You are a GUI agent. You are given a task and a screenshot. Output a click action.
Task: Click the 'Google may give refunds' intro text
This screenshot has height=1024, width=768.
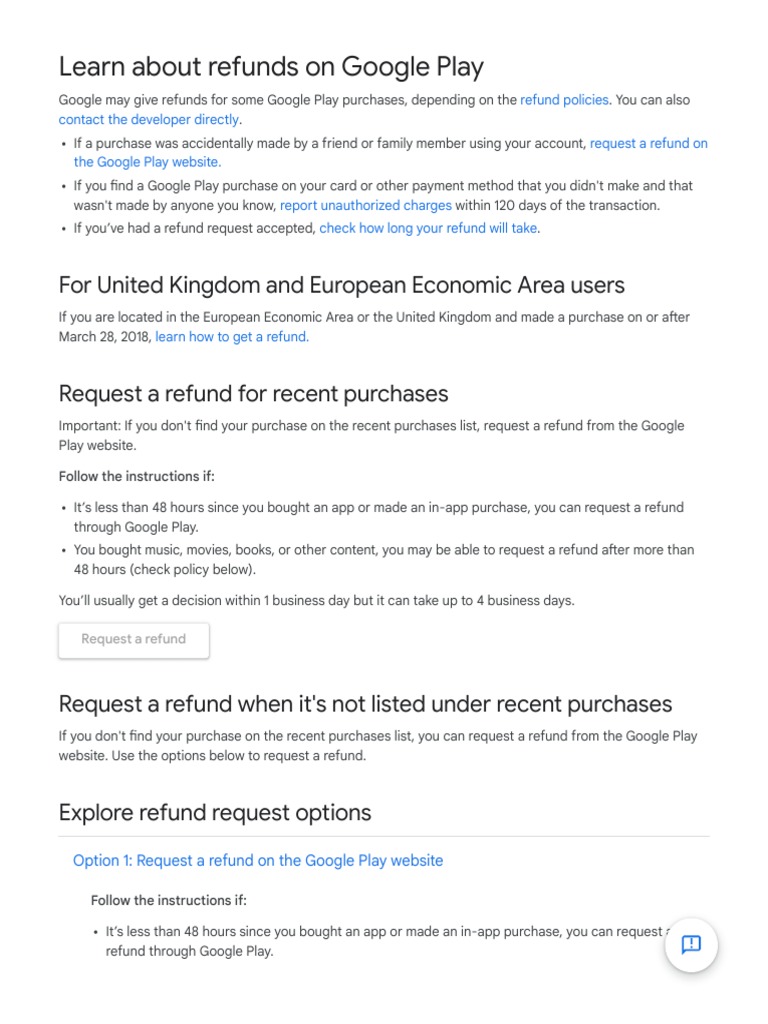[x=288, y=100]
